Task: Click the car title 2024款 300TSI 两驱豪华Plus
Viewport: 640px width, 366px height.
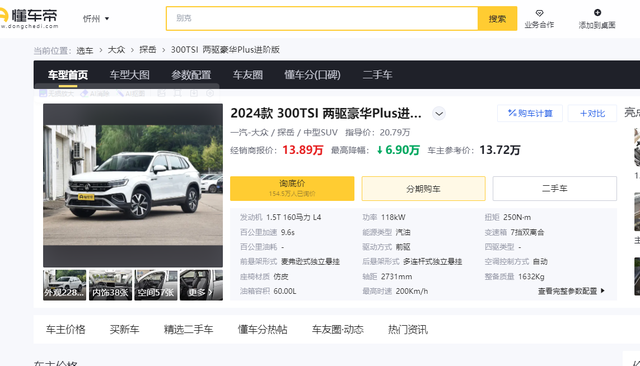Action: (x=326, y=113)
